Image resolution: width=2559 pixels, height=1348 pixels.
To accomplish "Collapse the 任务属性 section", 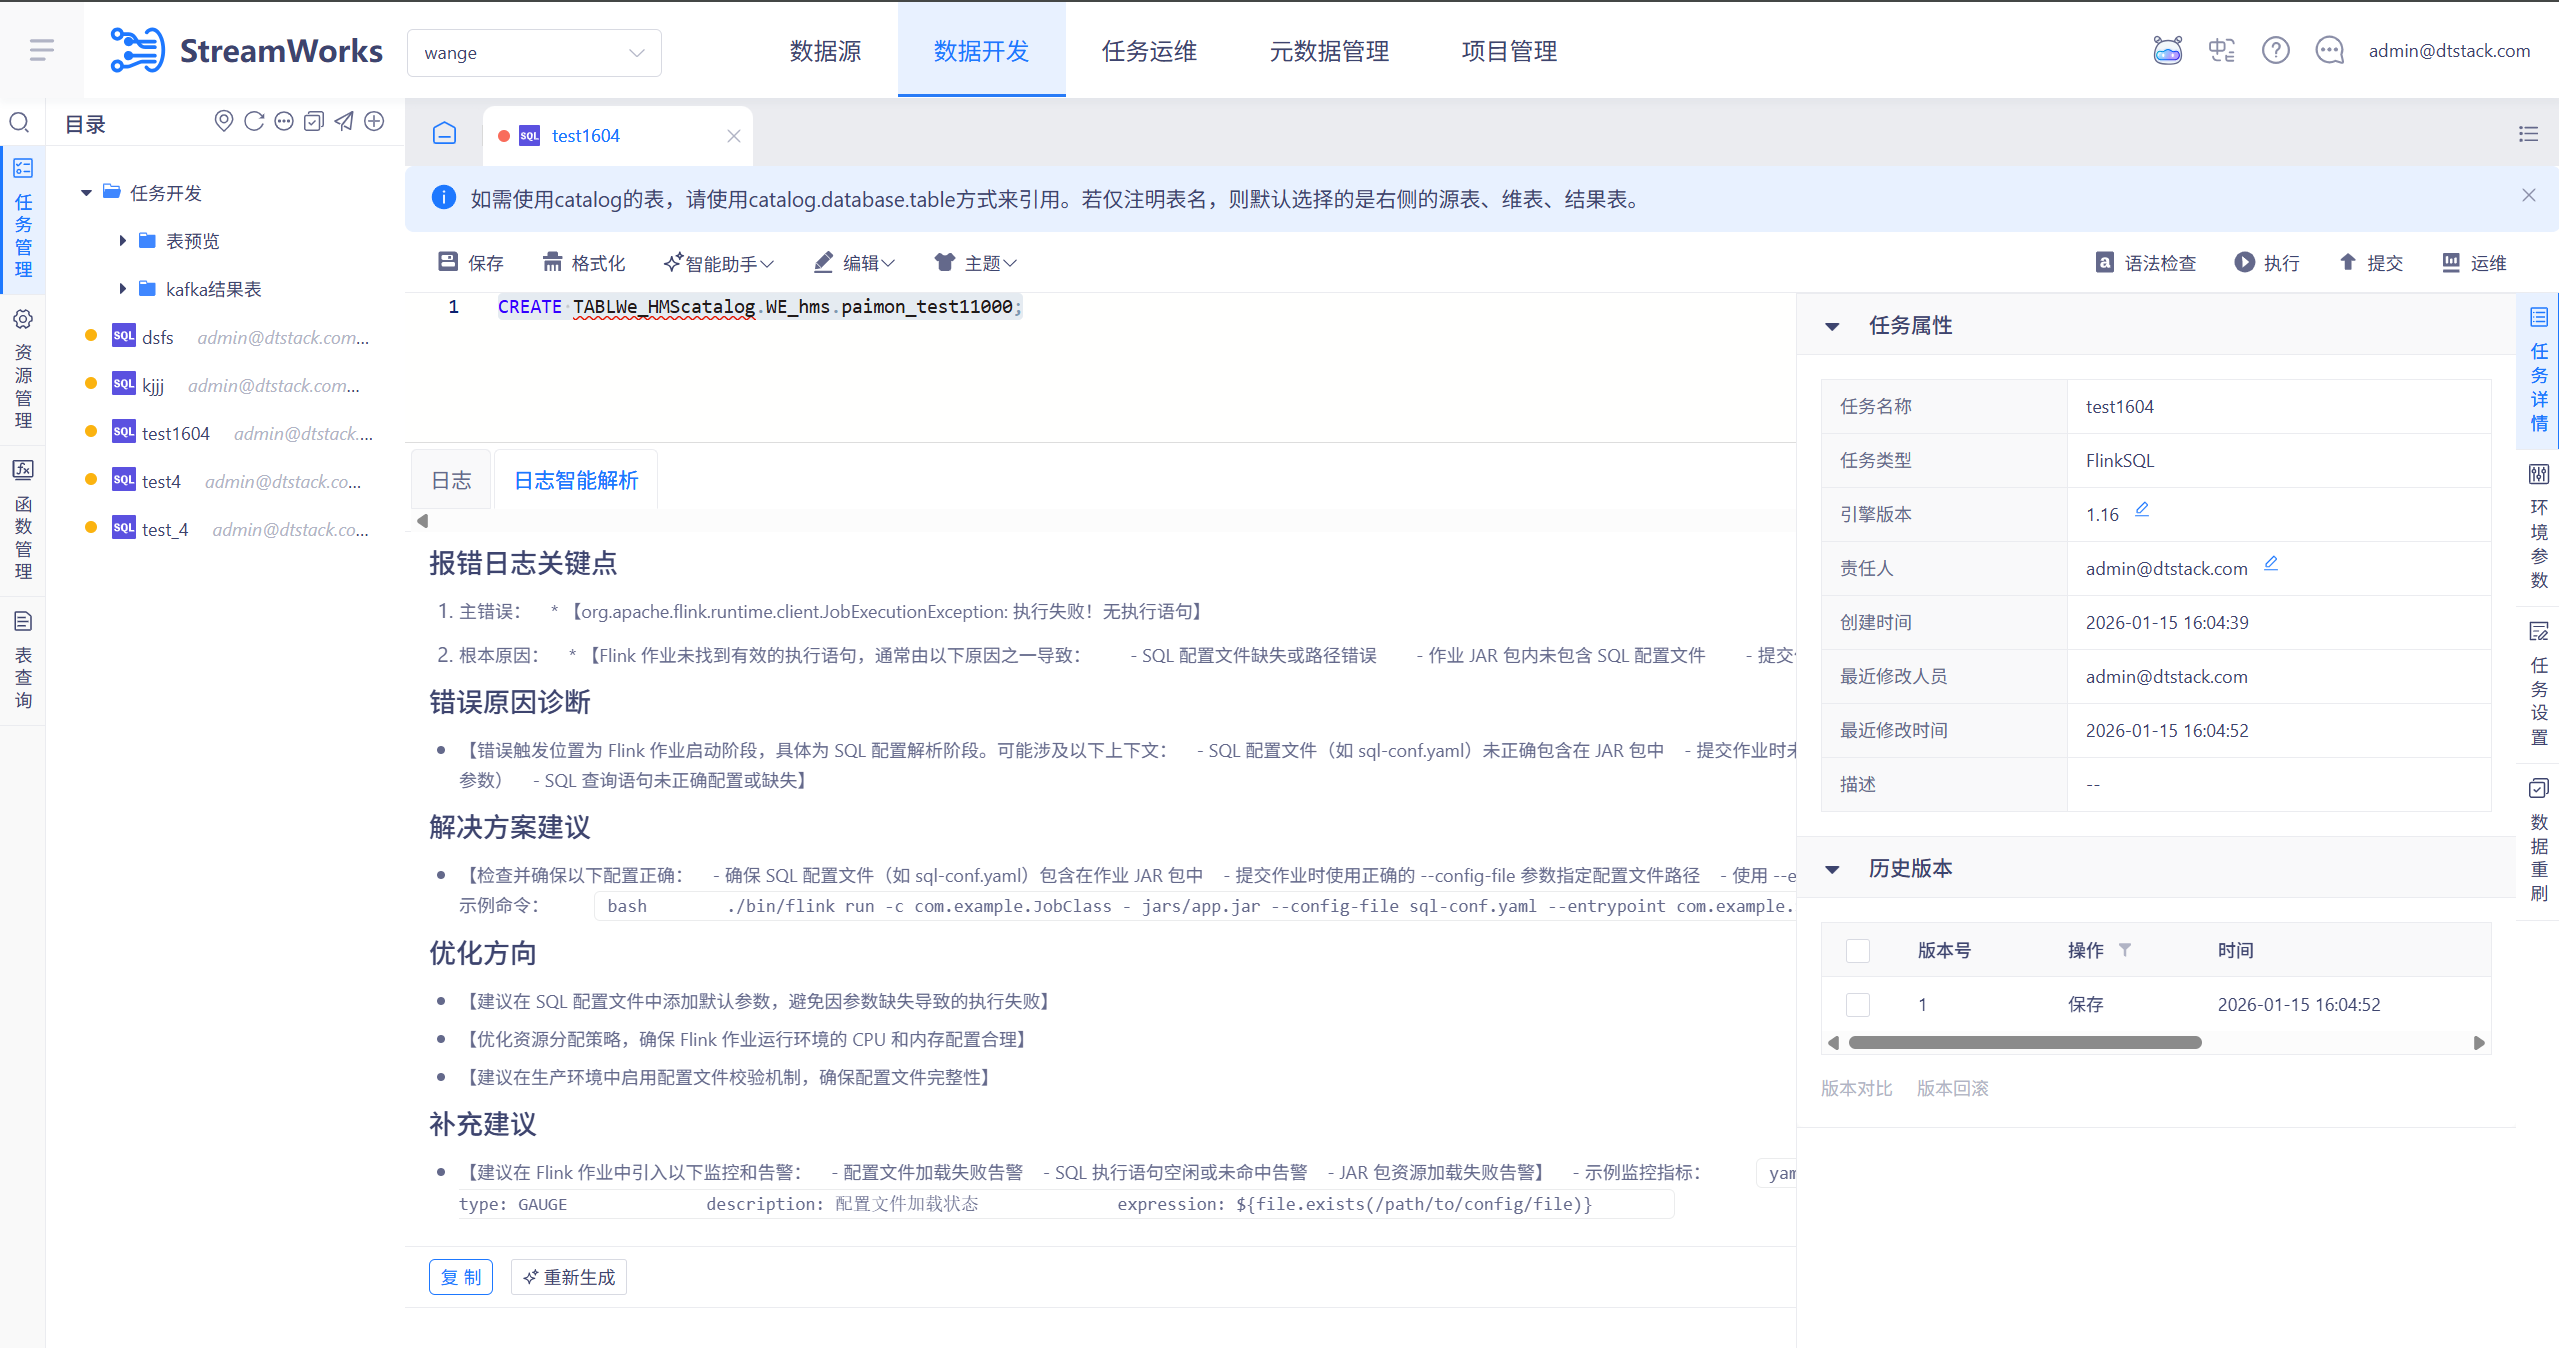I will pyautogui.click(x=1833, y=326).
